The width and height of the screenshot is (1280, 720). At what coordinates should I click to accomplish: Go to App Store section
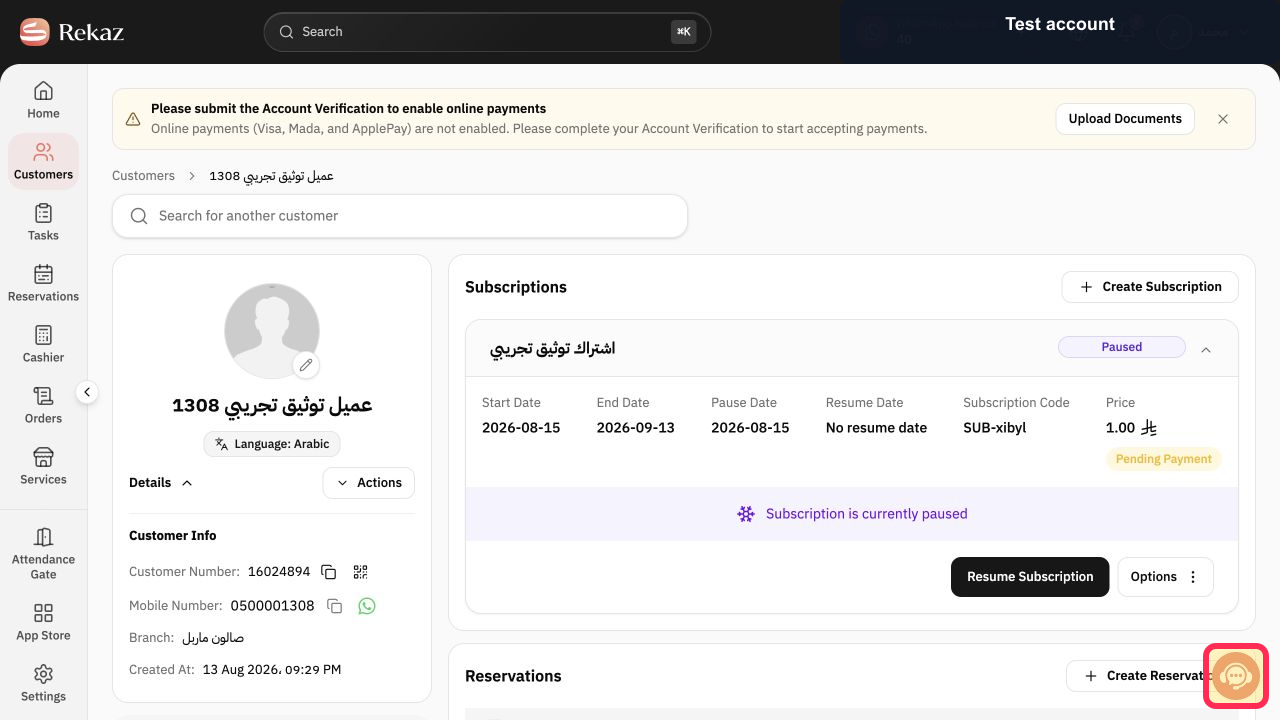click(43, 622)
